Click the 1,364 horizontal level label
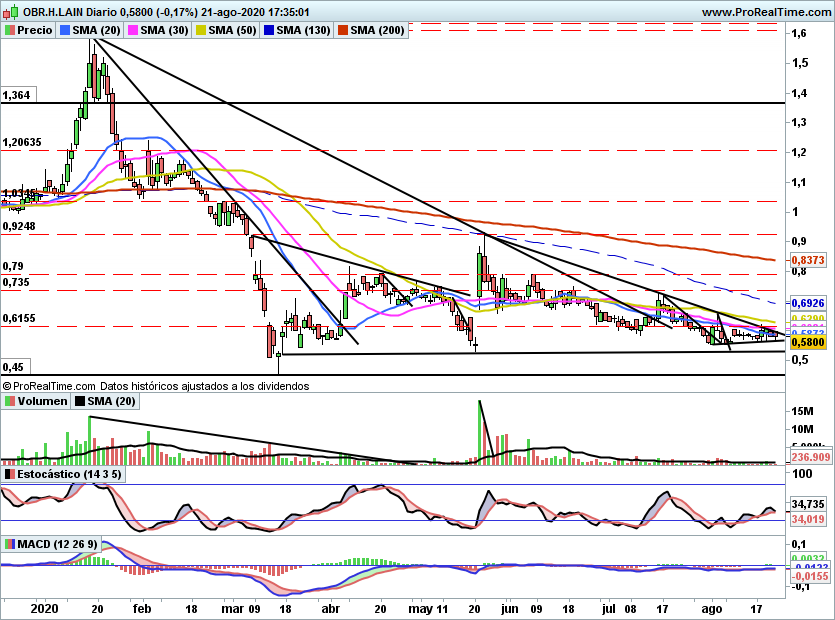This screenshot has width=835, height=620. [19, 95]
